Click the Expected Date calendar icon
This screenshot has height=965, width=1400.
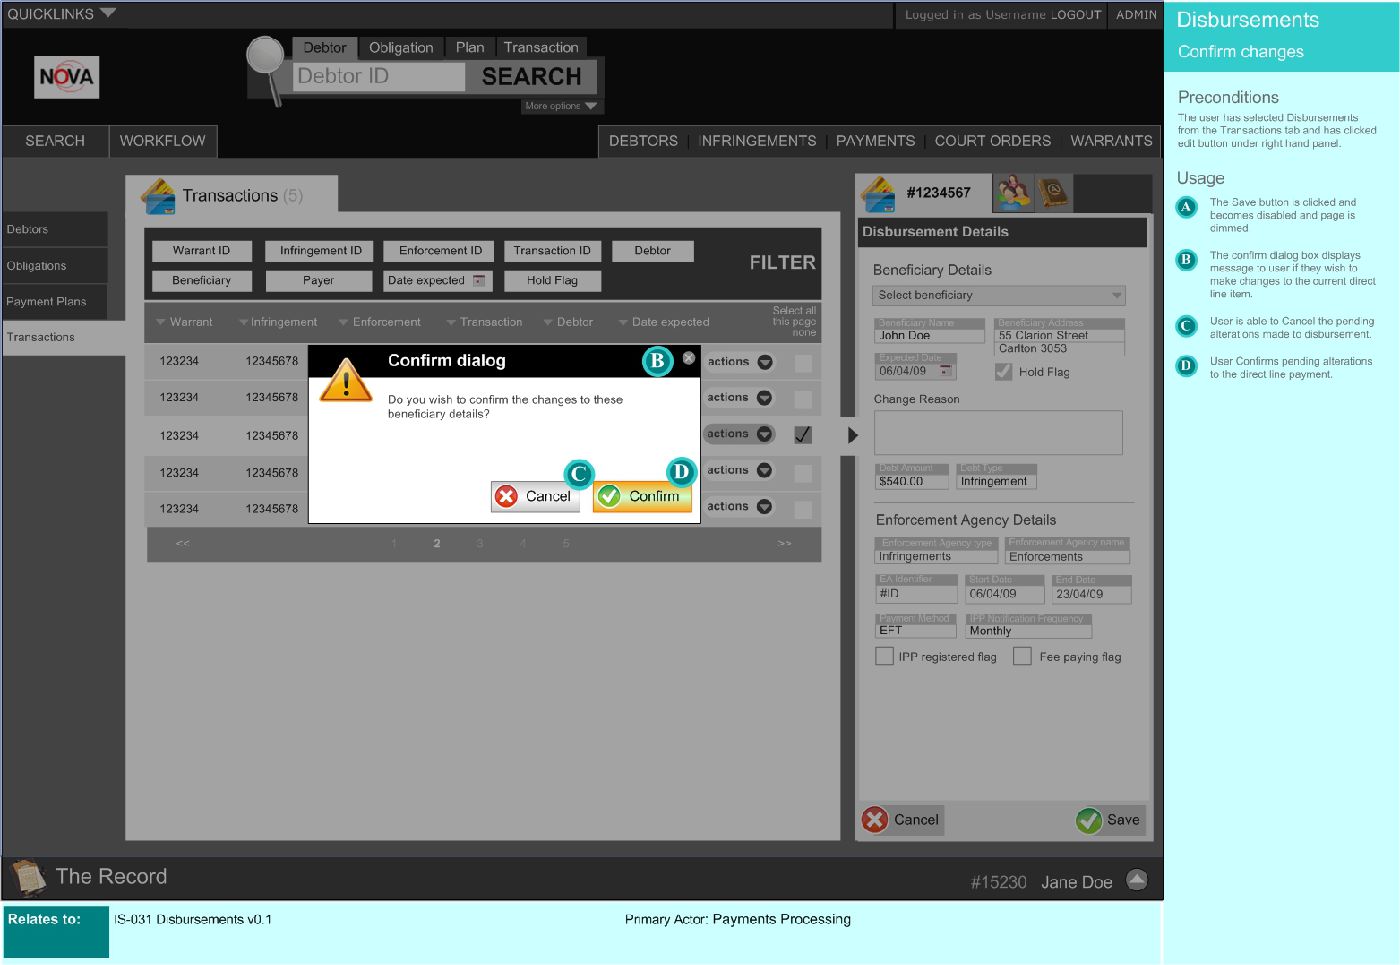(945, 371)
